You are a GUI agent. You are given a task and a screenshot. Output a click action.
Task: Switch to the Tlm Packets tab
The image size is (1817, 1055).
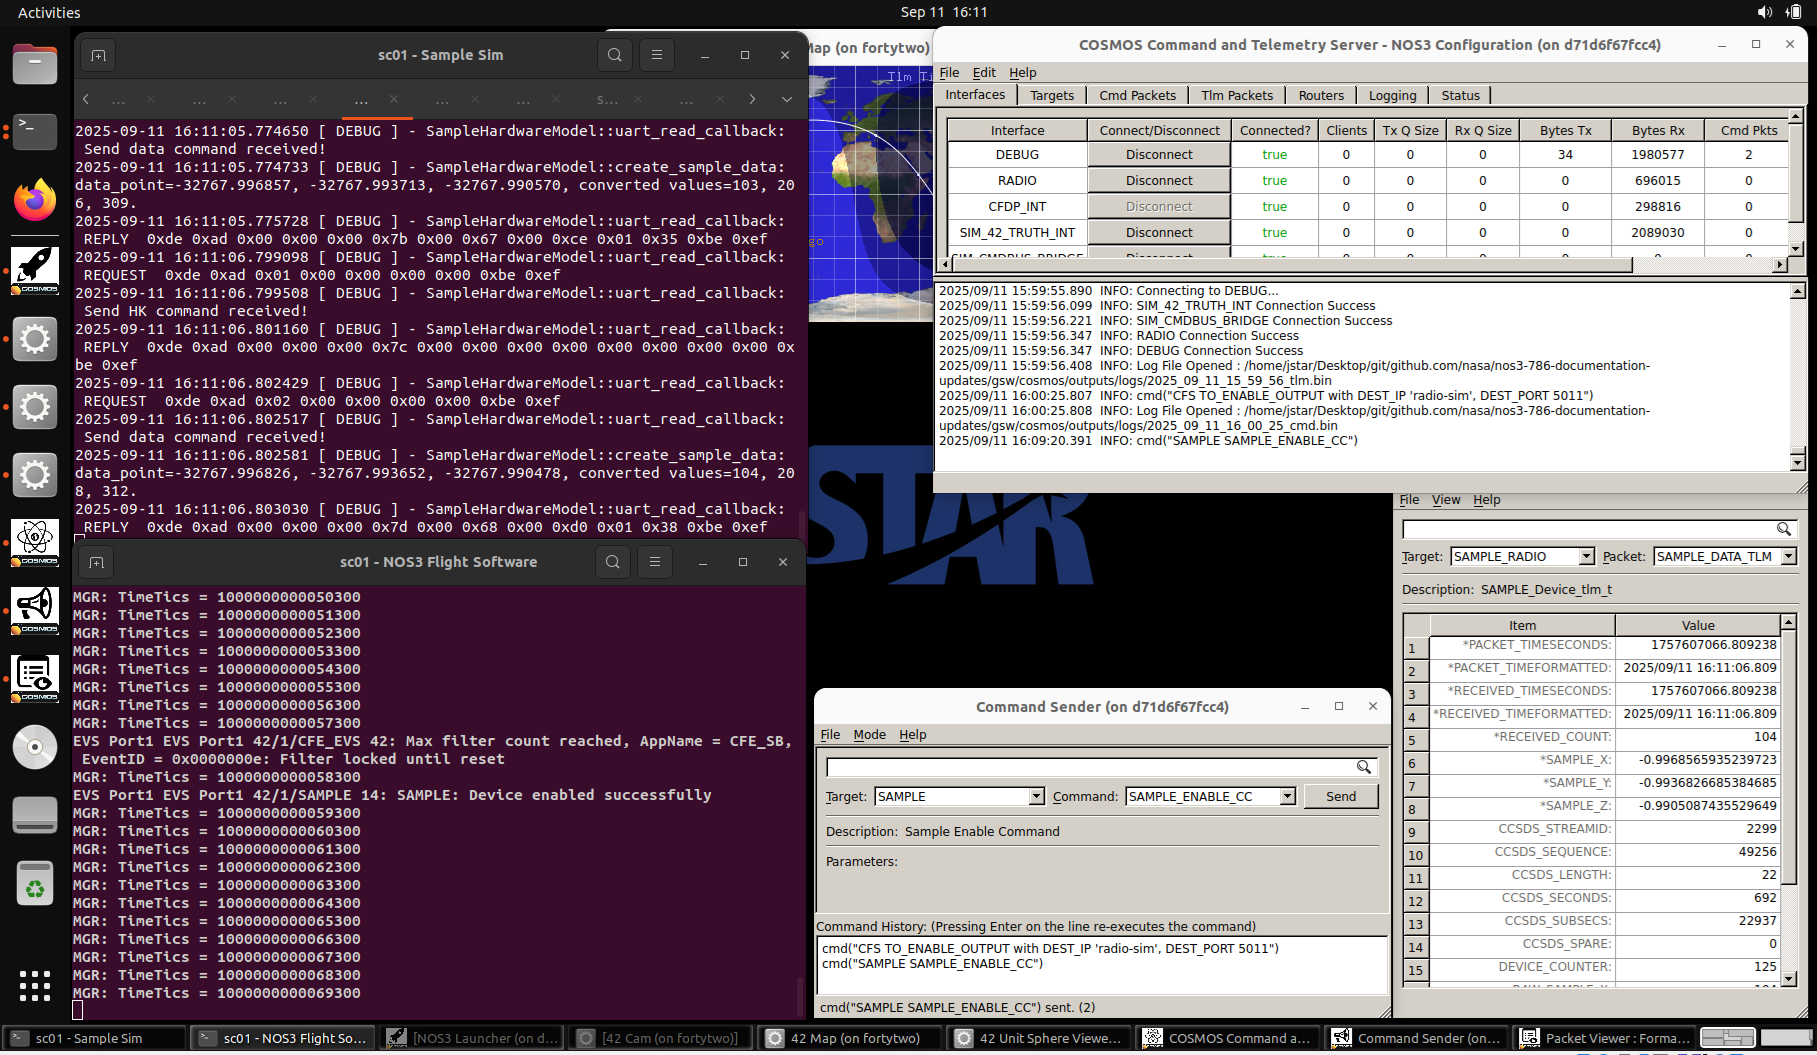(x=1237, y=95)
